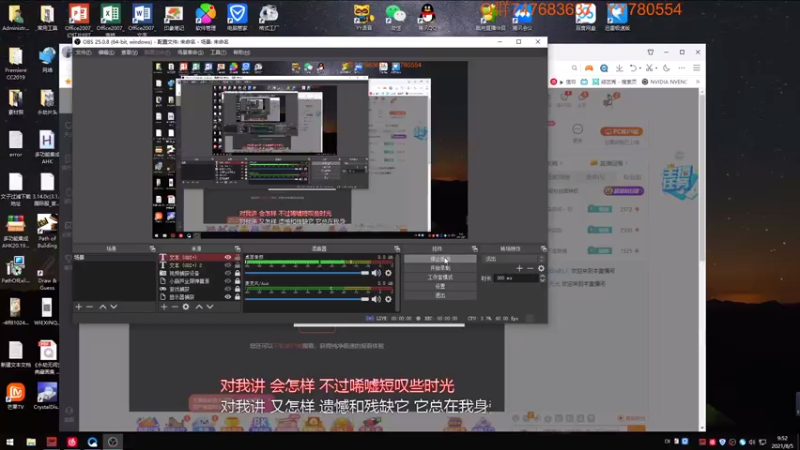The height and width of the screenshot is (450, 800).
Task: Add a new scene with the plus icon
Action: tap(79, 307)
